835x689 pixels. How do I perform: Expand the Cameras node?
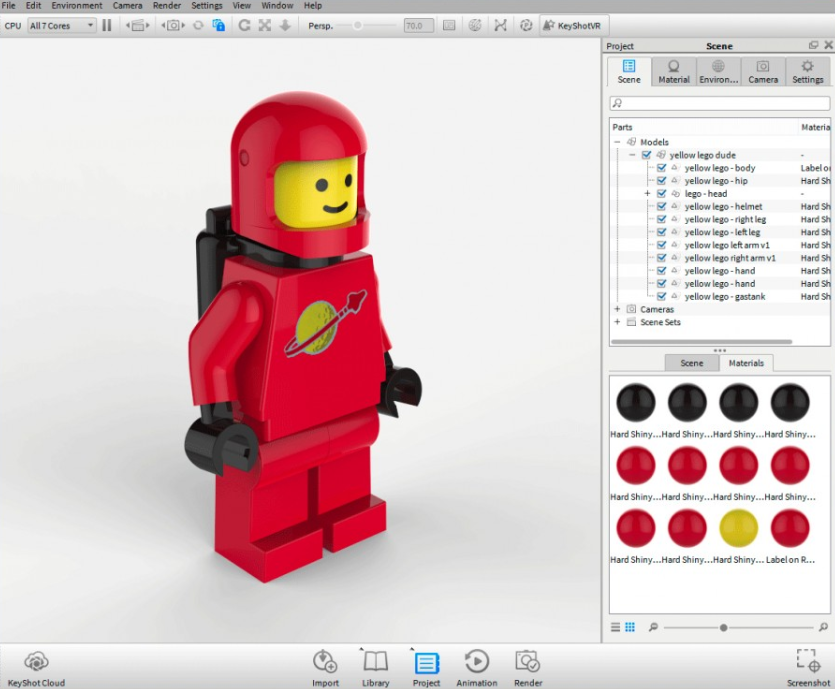[617, 309]
